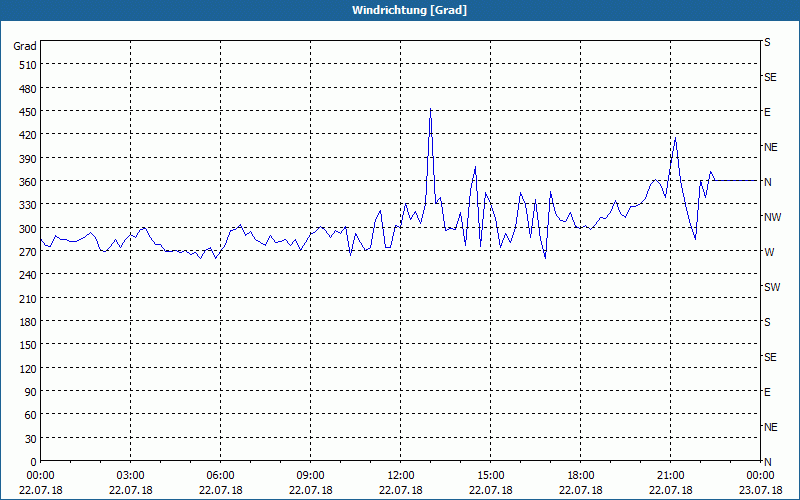Click the flat blue line segment at 360

point(735,180)
